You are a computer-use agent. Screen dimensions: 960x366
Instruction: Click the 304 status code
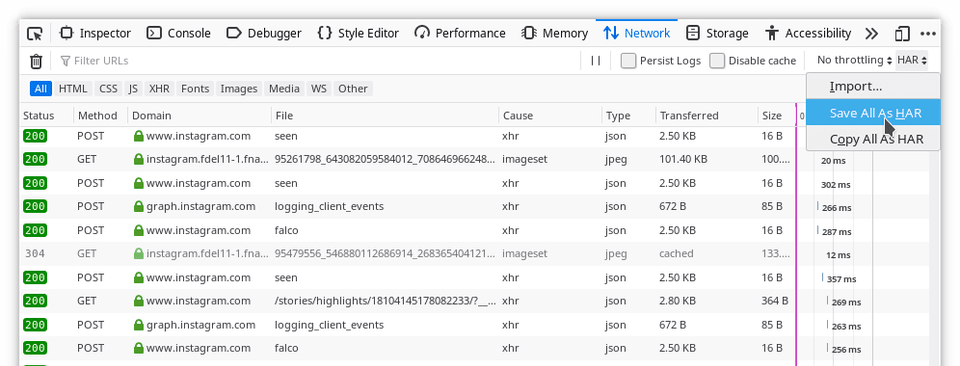point(35,253)
